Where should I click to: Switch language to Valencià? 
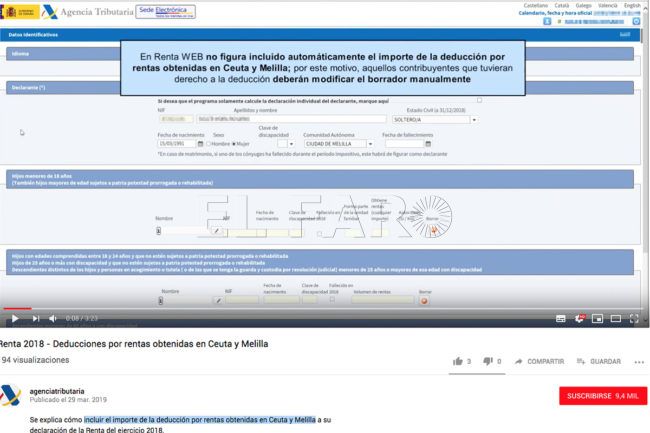608,5
